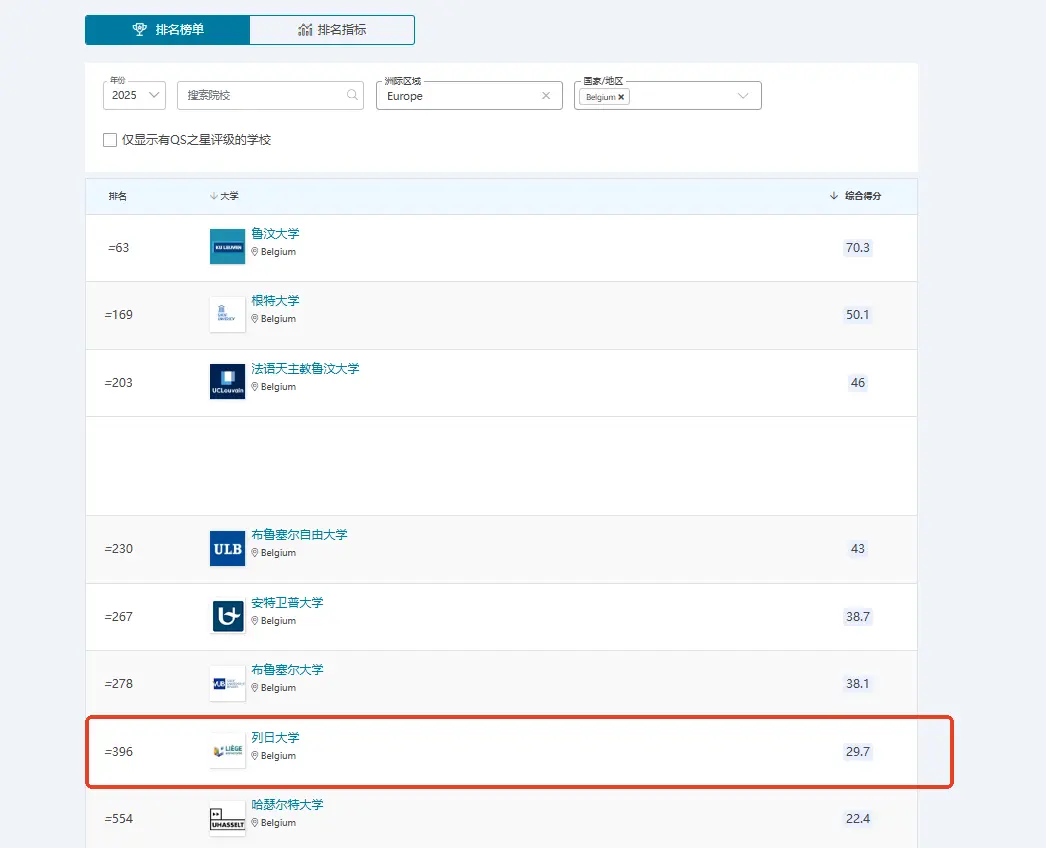Screen dimensions: 1046x848
Task: Click the 70.3 score for 鲁汶大学
Action: [857, 248]
